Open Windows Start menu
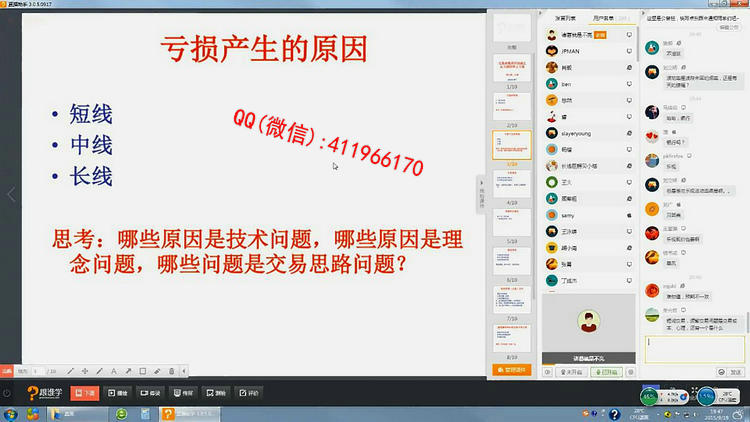Screen dimensions: 750x422 click(x=10, y=414)
